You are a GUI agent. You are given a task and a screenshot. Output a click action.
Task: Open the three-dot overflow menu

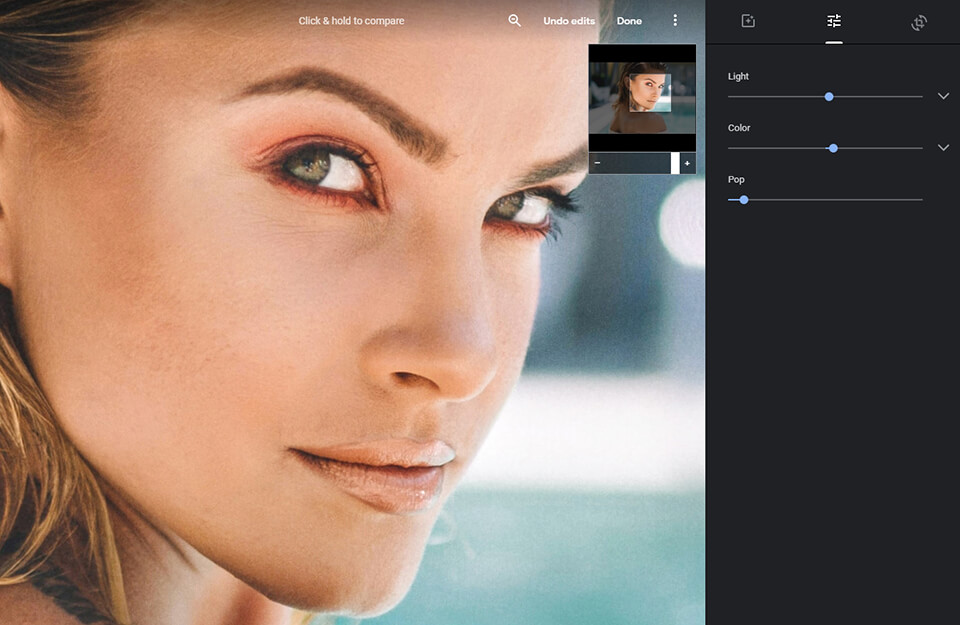(x=675, y=20)
